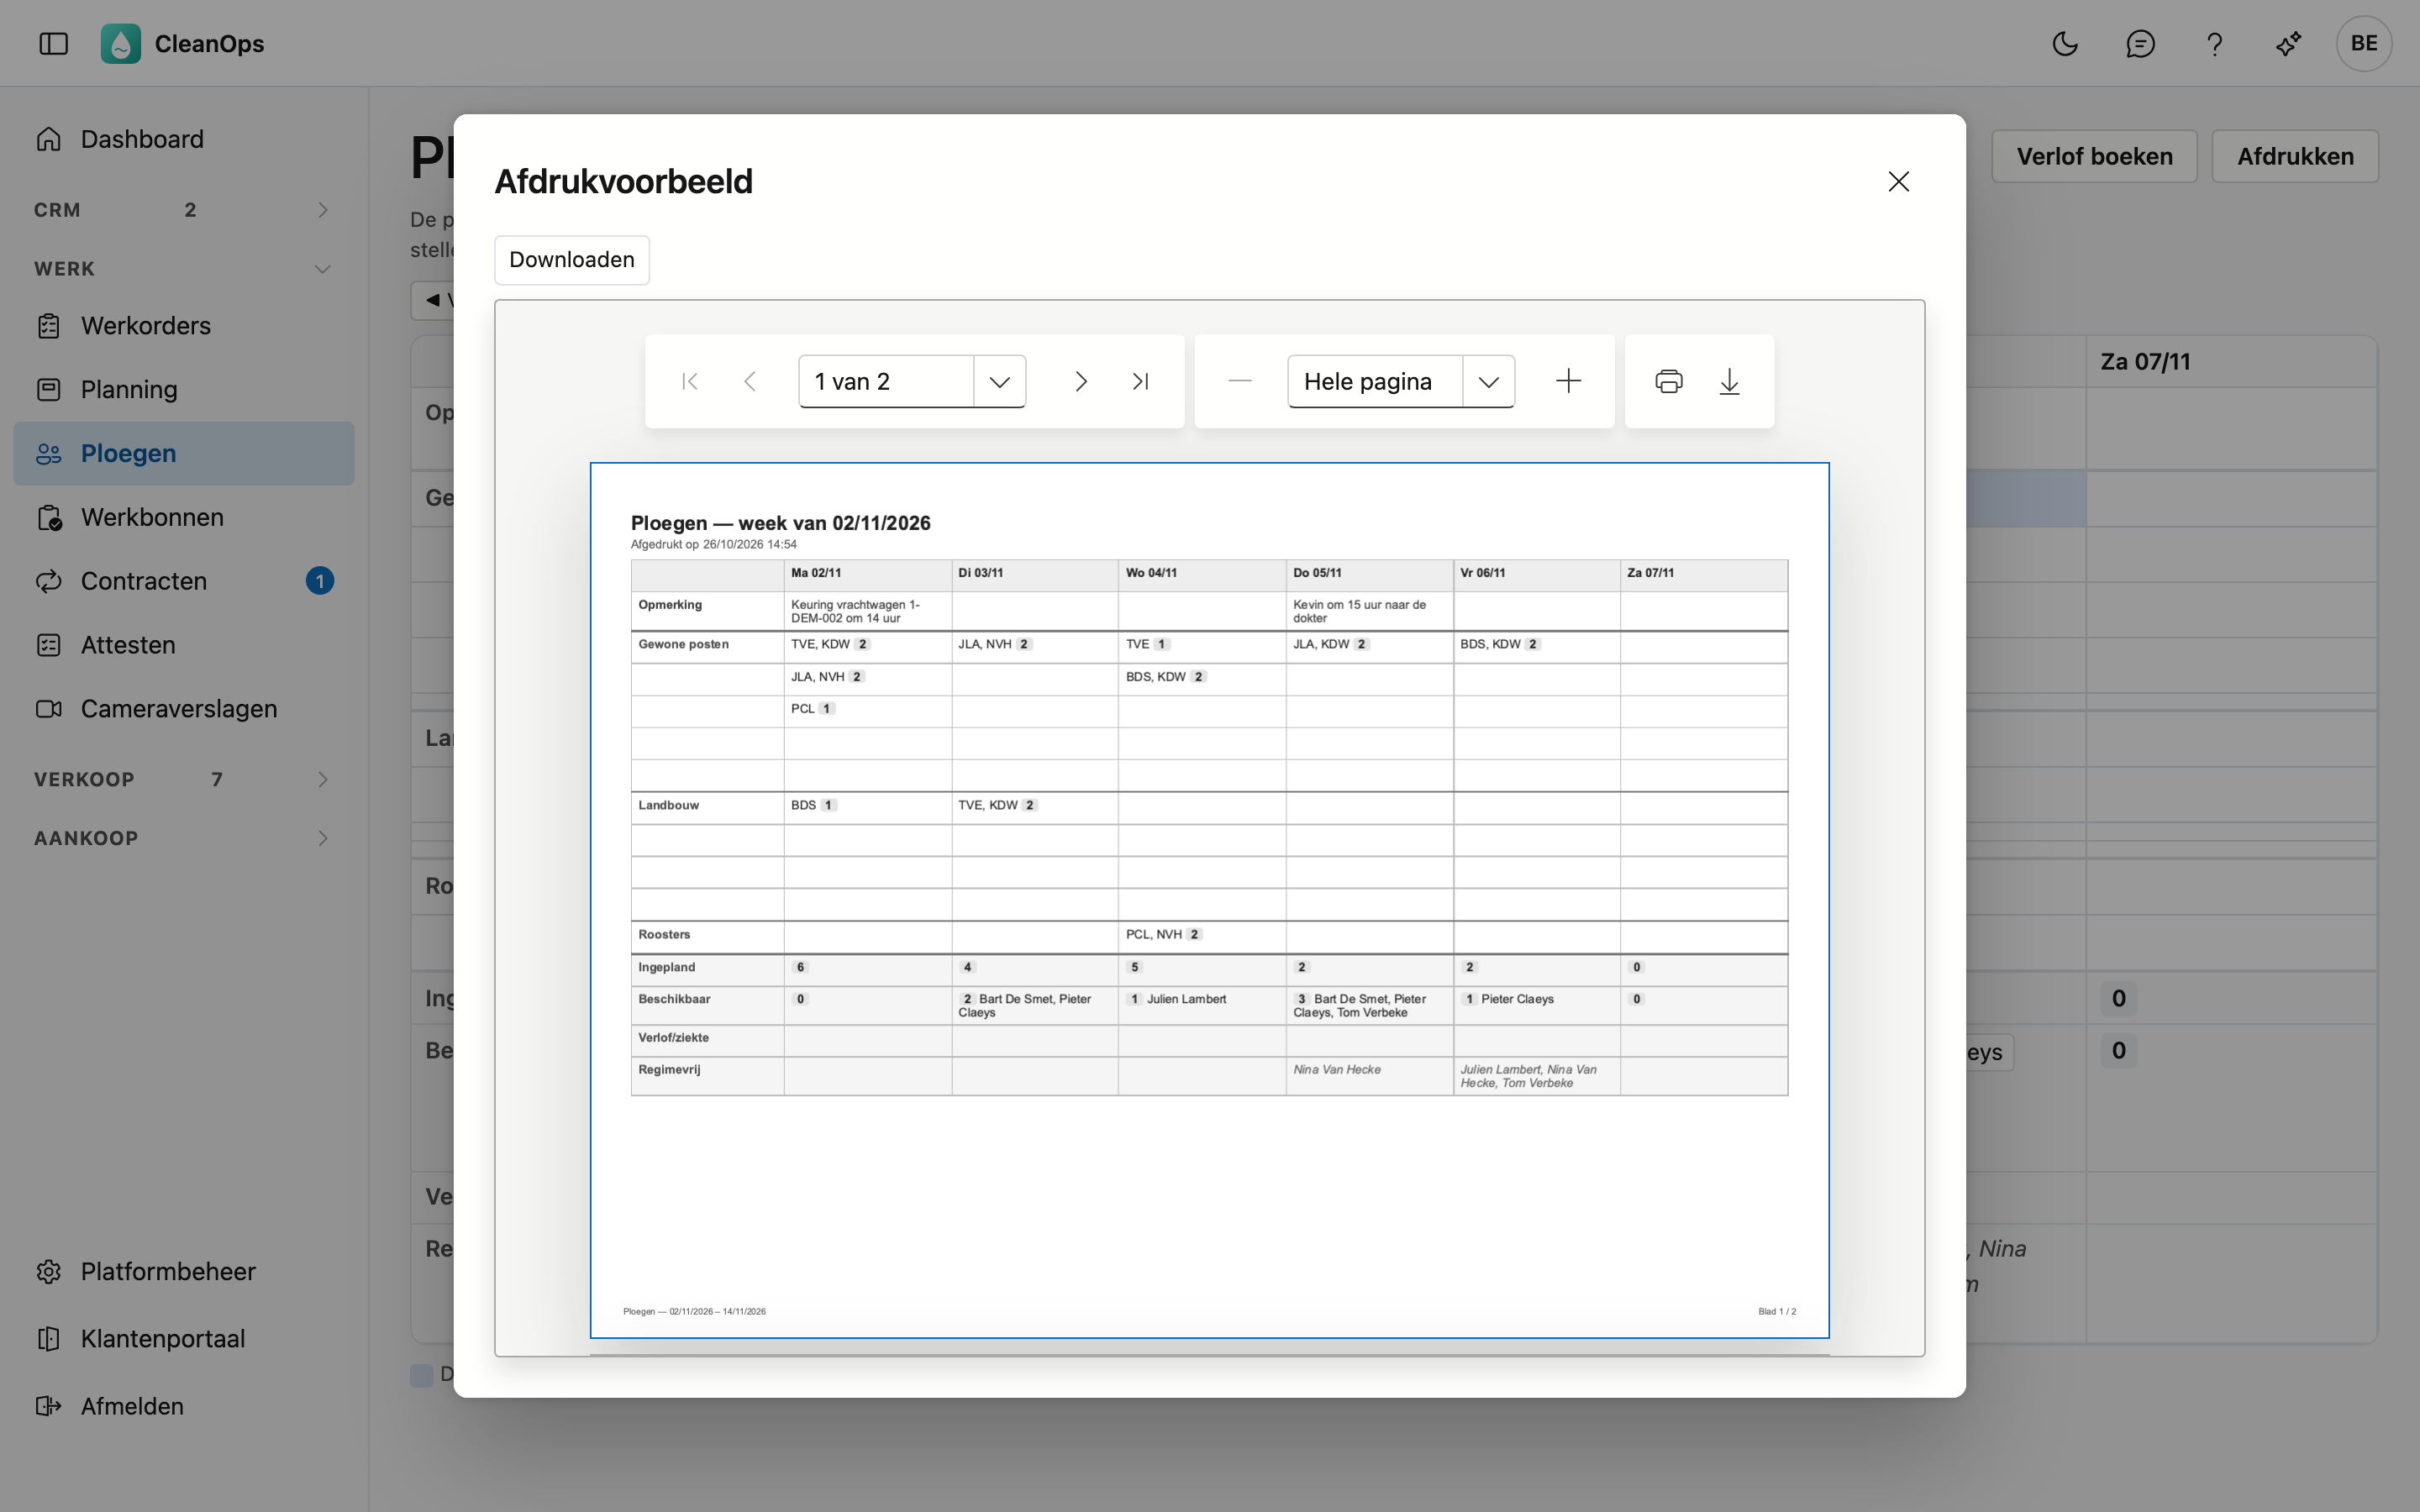Click the Downloaden button
The height and width of the screenshot is (1512, 2420).
[572, 260]
